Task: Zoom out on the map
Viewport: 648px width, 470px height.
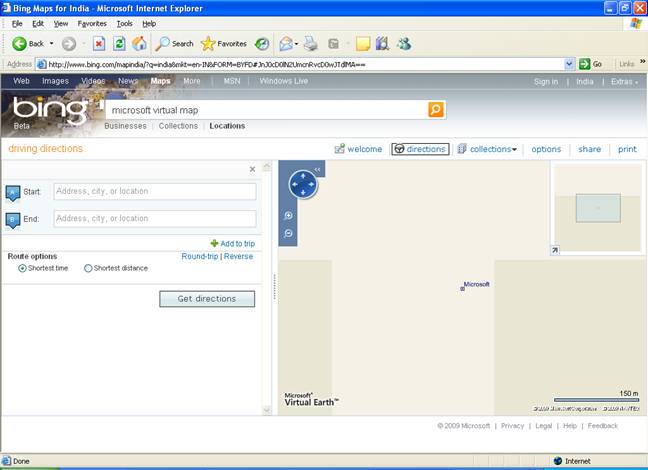Action: (288, 234)
